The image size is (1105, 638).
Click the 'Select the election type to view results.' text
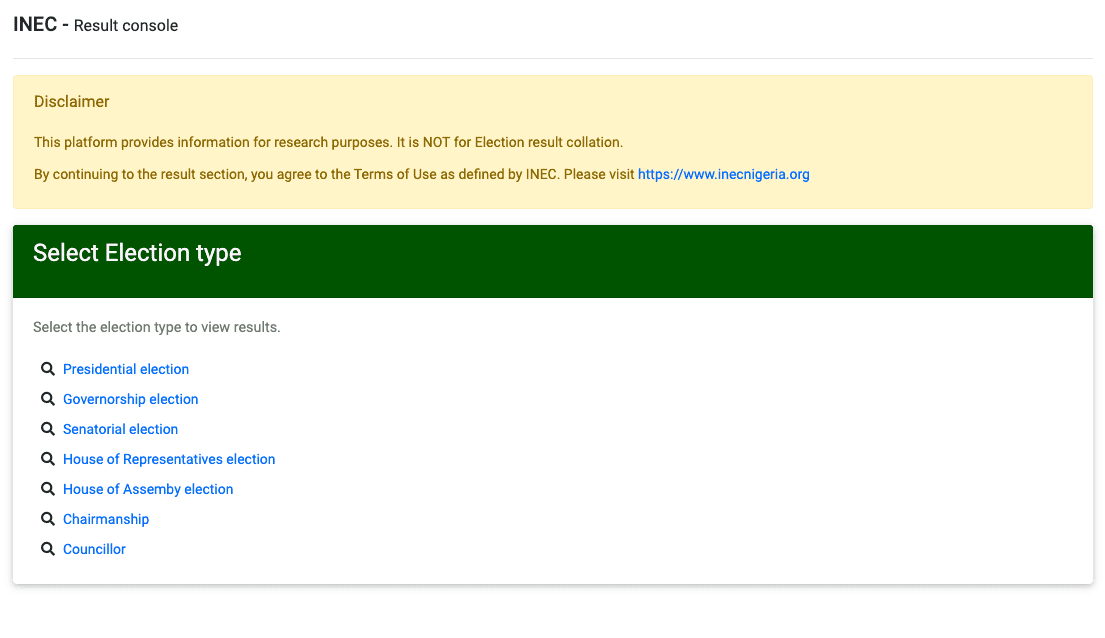pos(156,327)
